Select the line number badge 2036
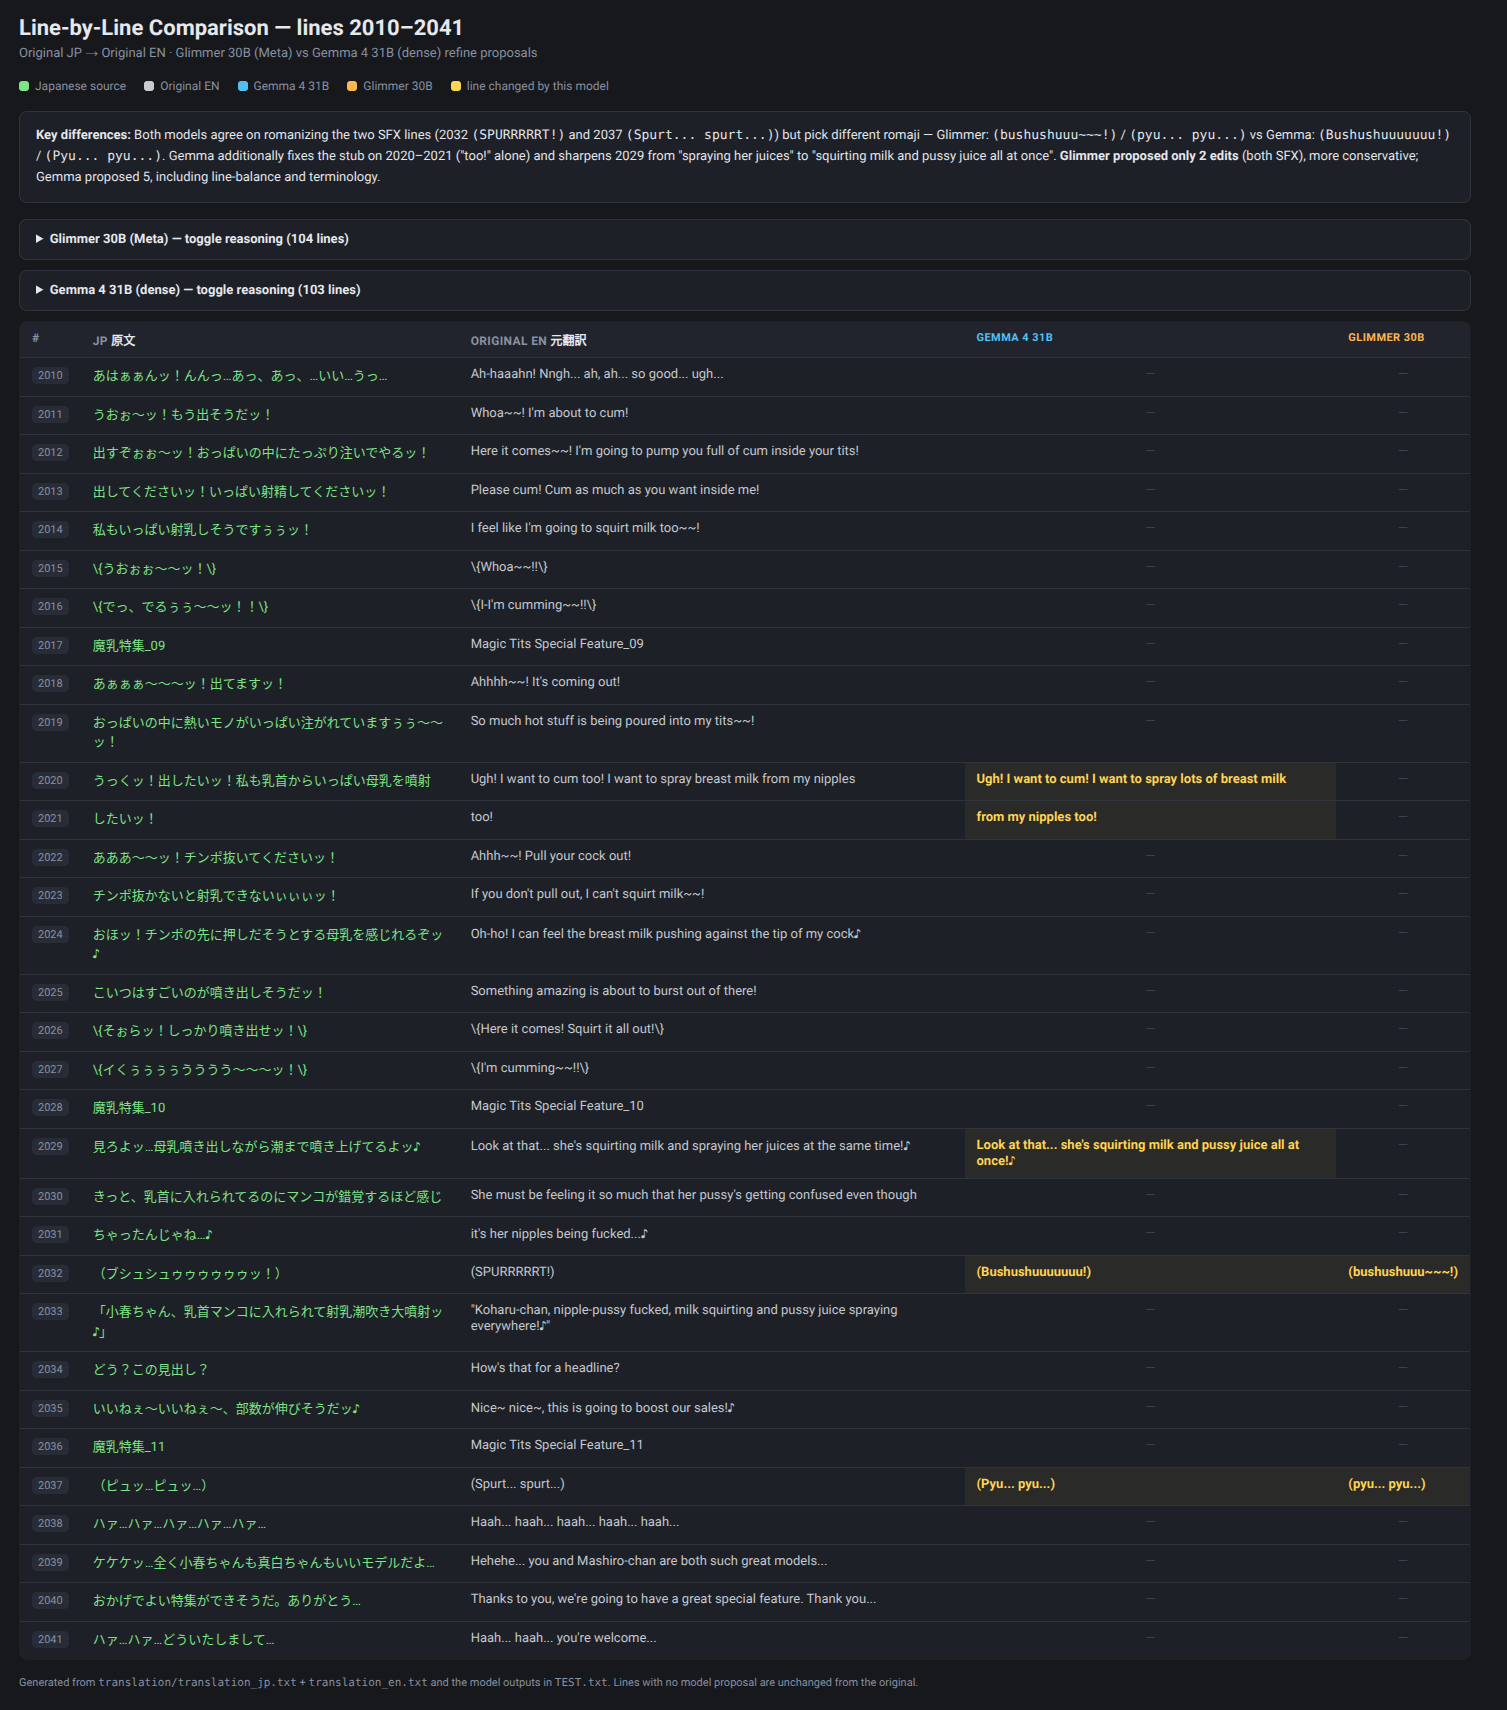1507x1710 pixels. [51, 1446]
